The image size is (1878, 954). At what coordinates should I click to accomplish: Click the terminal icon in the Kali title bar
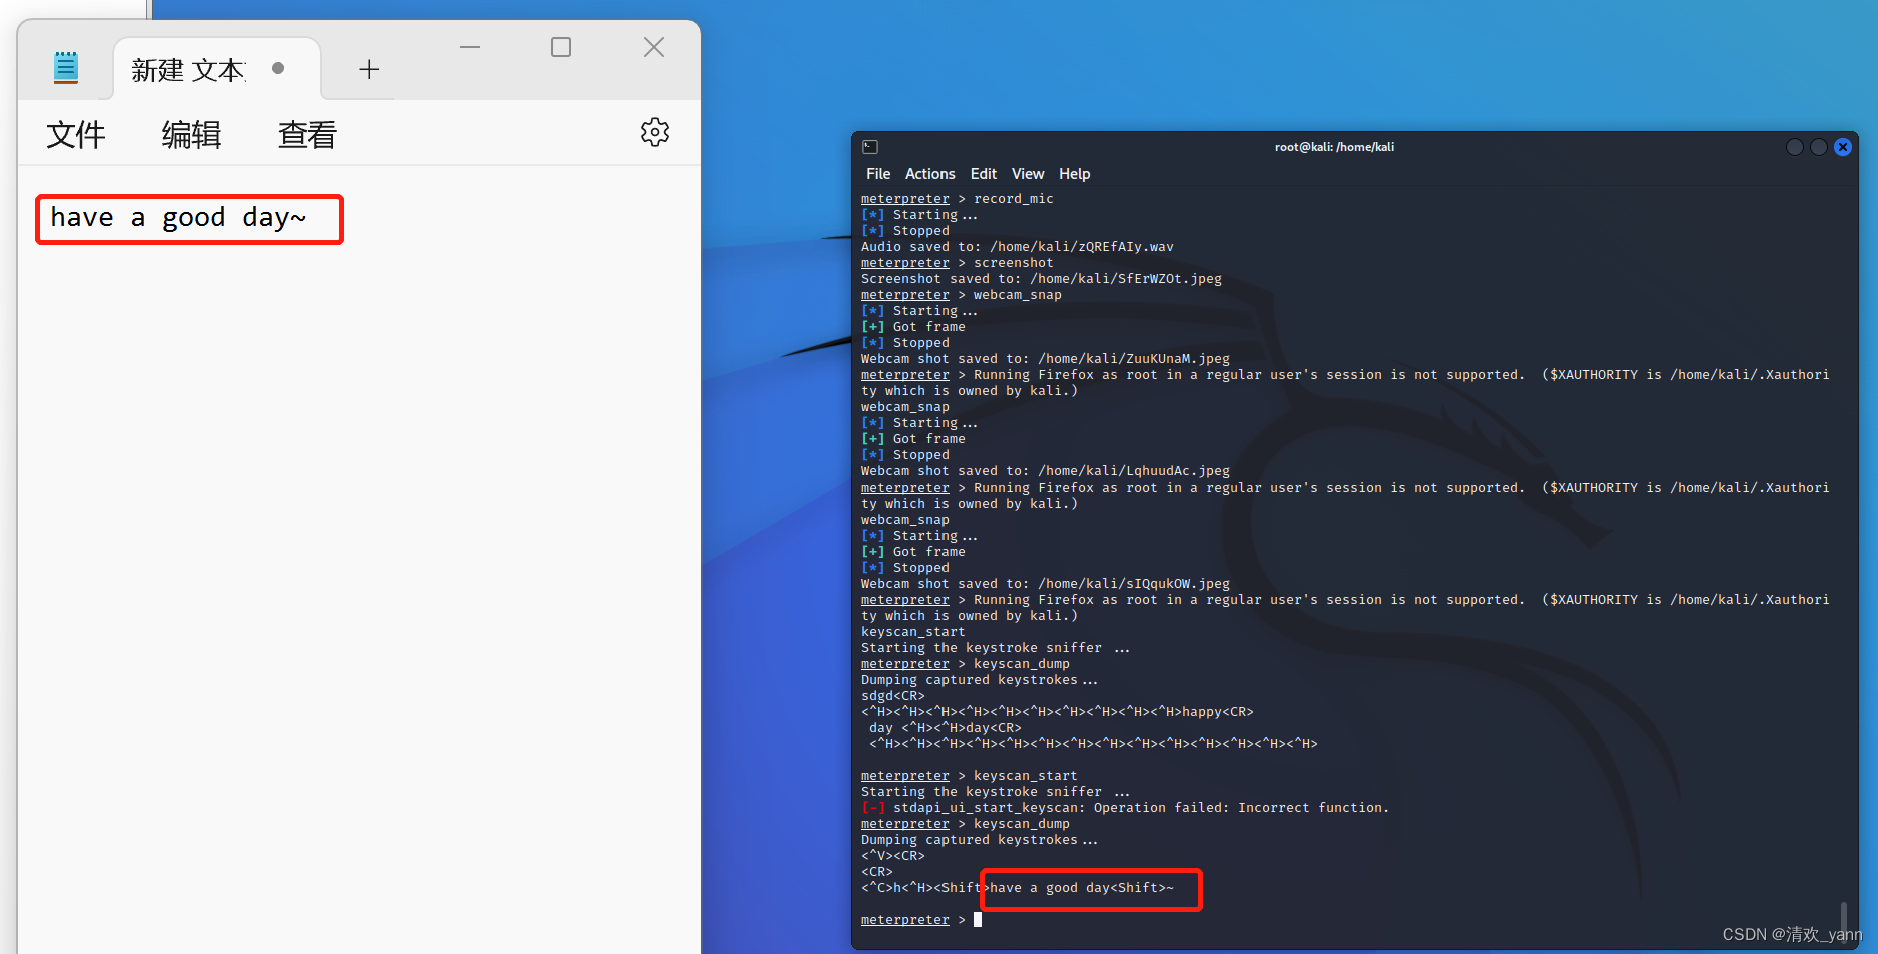870,147
